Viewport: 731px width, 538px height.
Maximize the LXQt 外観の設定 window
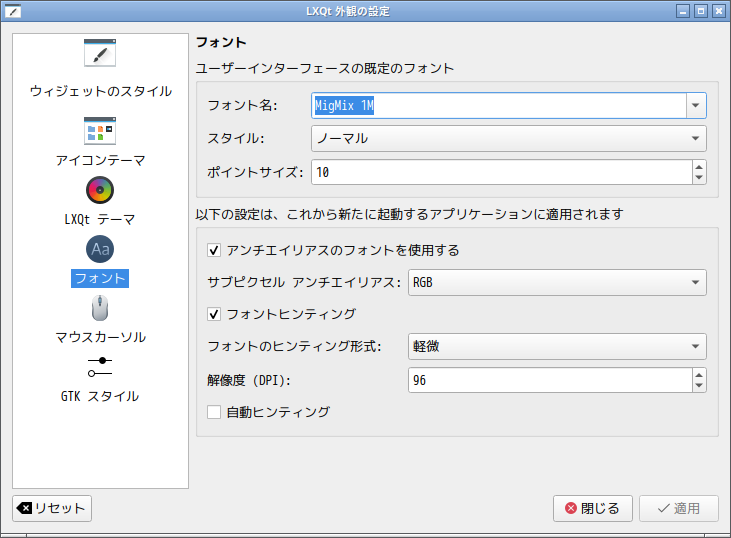(x=701, y=11)
